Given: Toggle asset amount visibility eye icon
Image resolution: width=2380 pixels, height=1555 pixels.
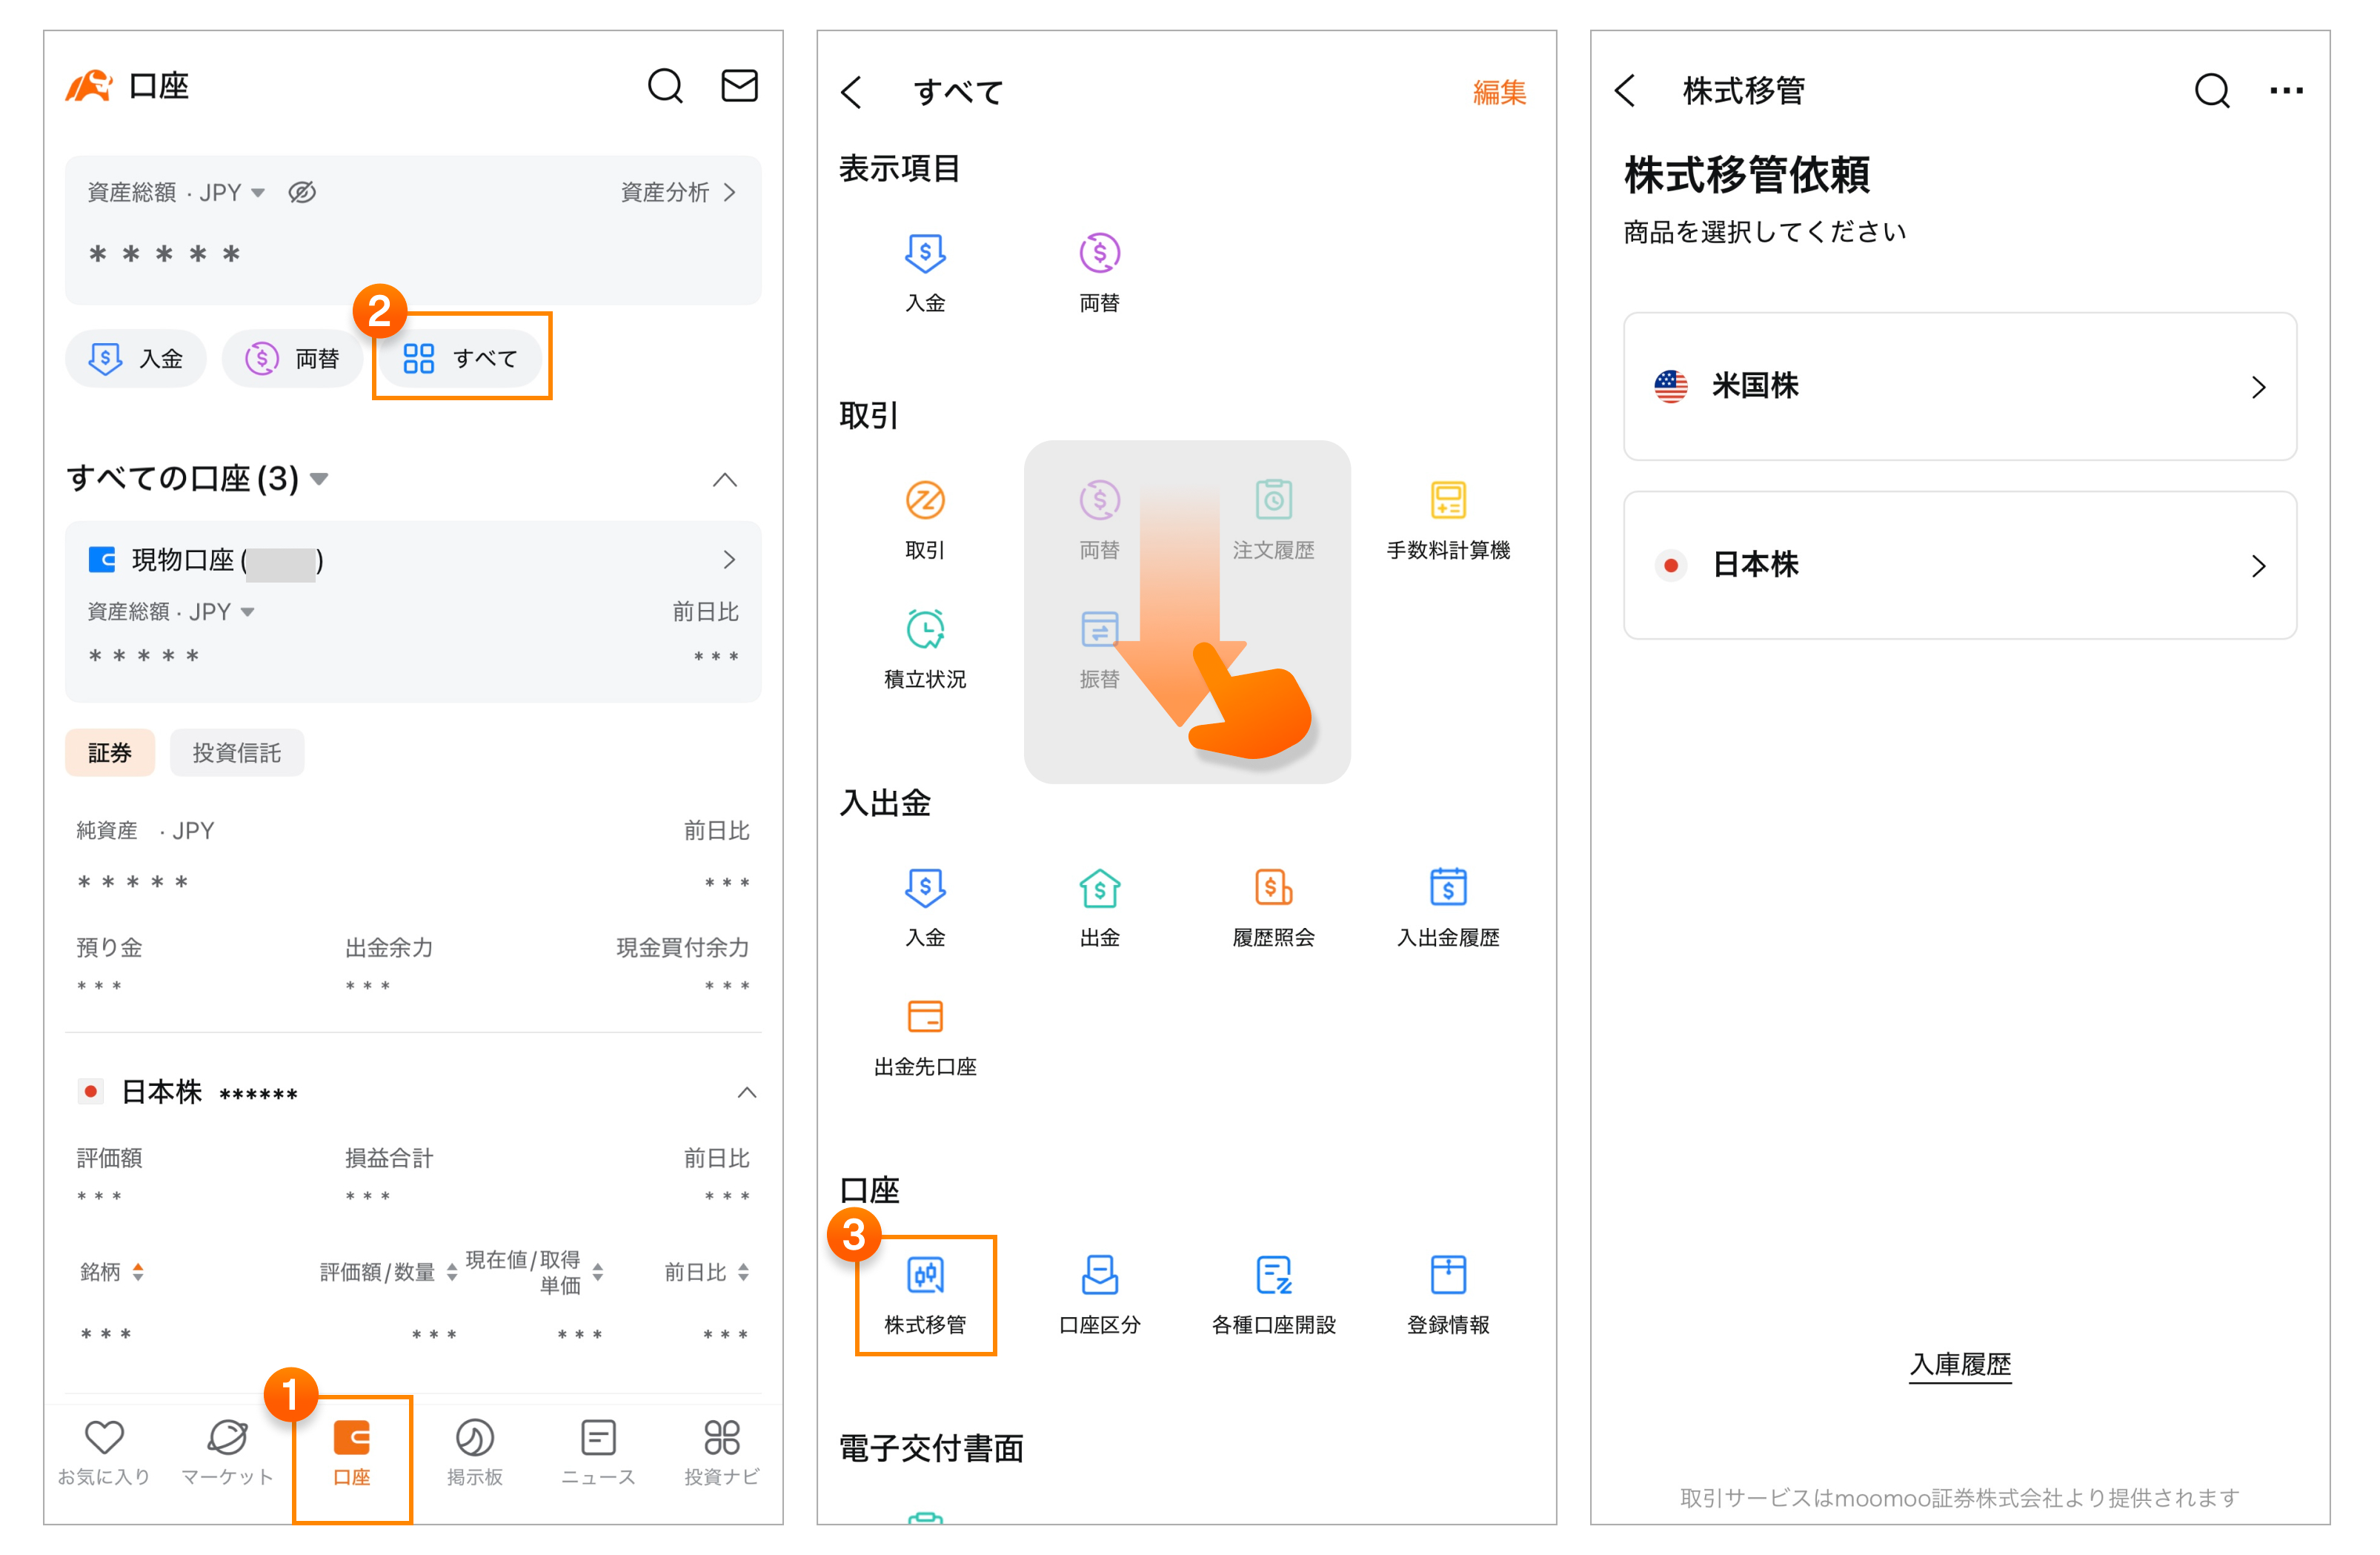Looking at the screenshot, I should click(302, 192).
